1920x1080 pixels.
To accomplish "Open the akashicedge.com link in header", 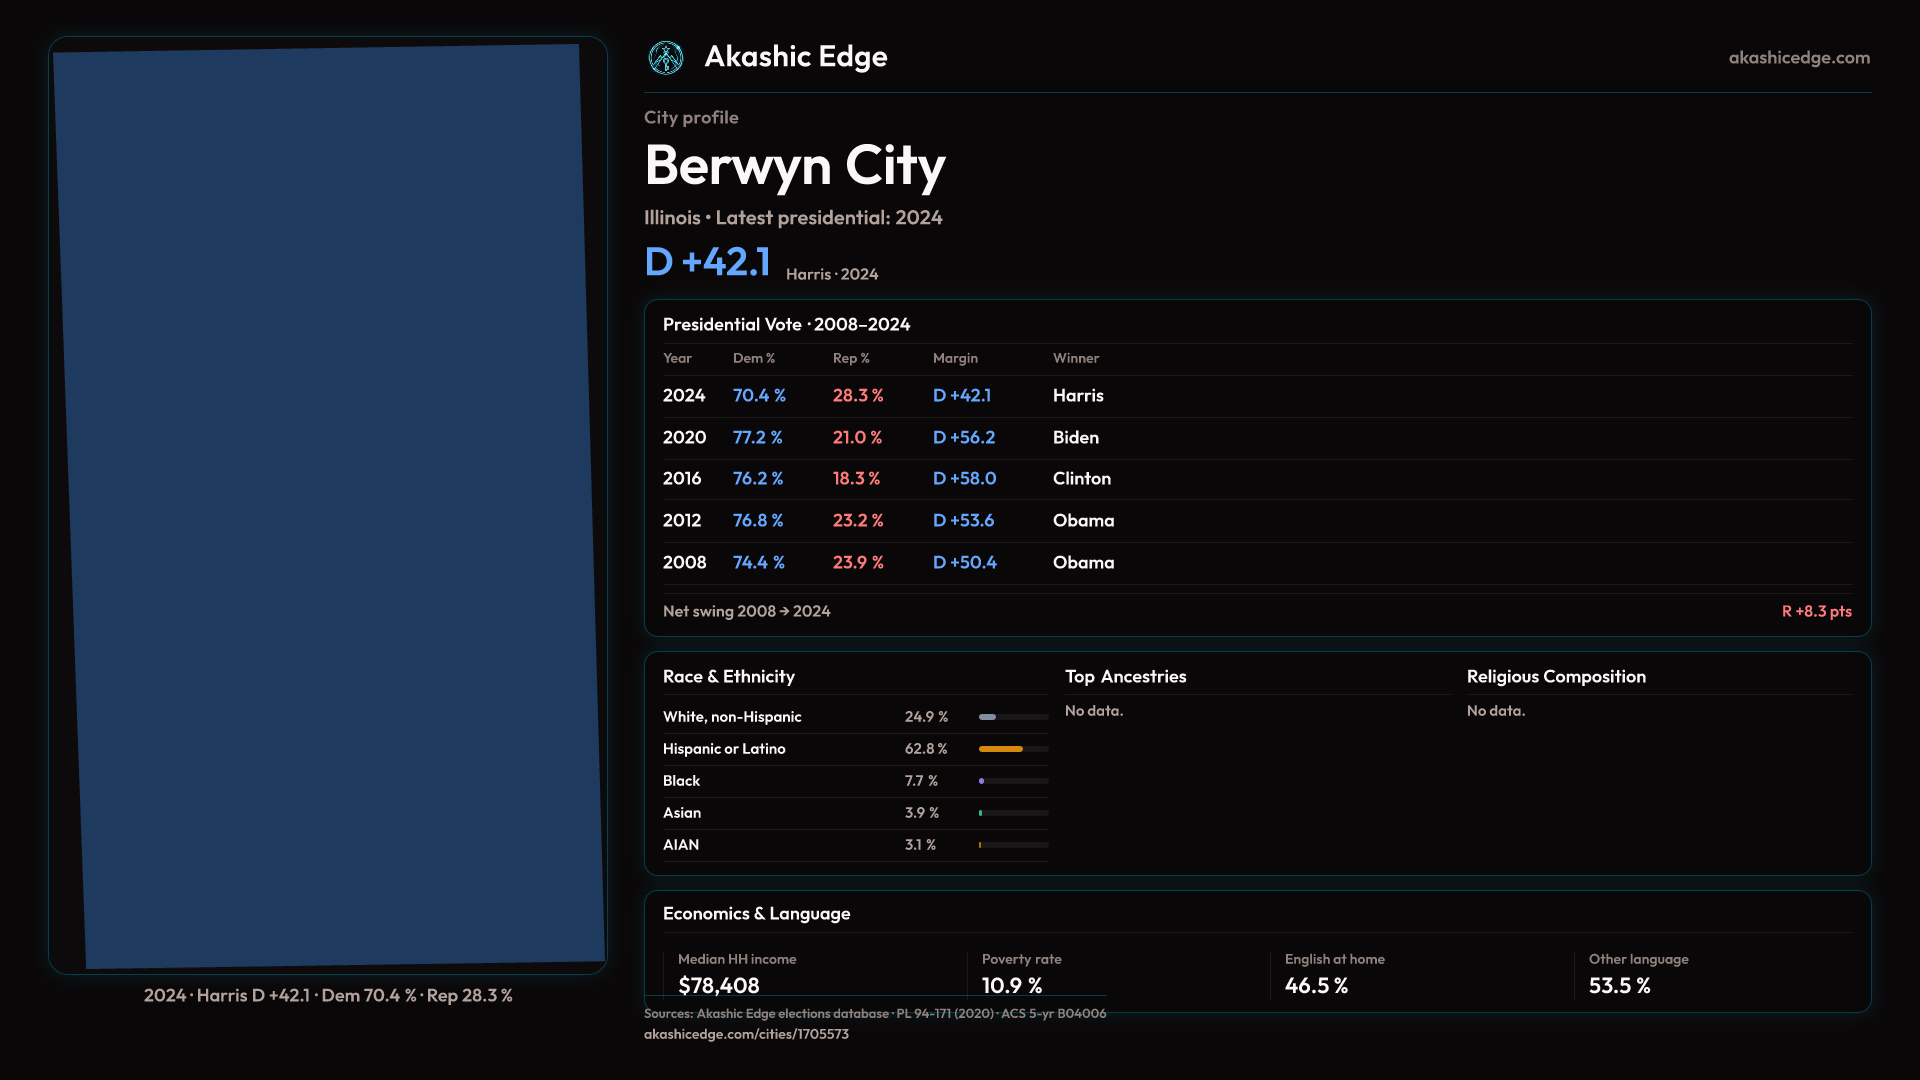I will [1798, 58].
